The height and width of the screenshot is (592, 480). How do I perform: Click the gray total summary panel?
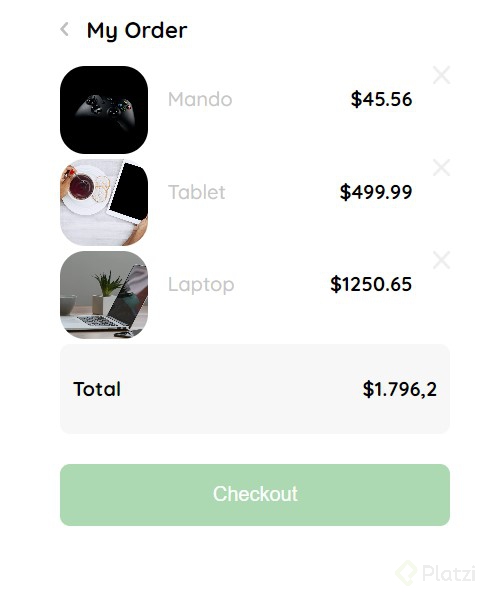(x=255, y=389)
